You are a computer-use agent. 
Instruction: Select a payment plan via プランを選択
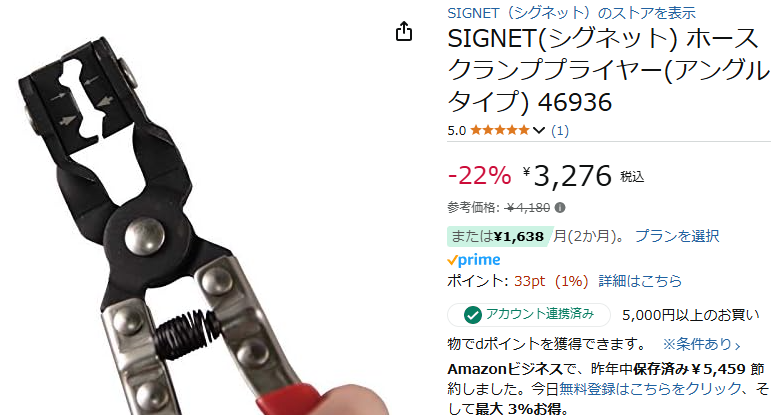pyautogui.click(x=677, y=236)
